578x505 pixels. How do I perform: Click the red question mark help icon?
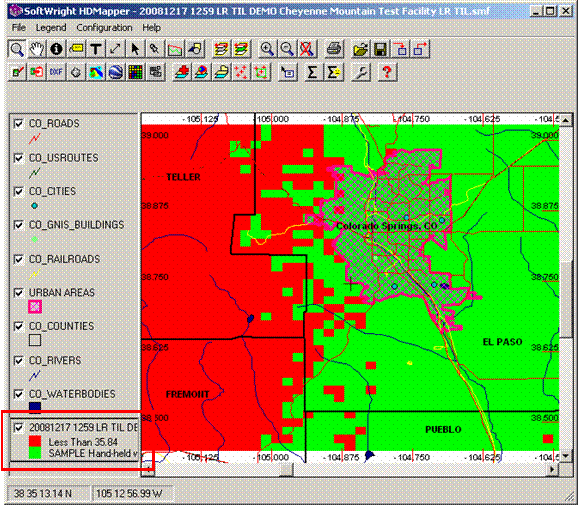click(x=387, y=72)
